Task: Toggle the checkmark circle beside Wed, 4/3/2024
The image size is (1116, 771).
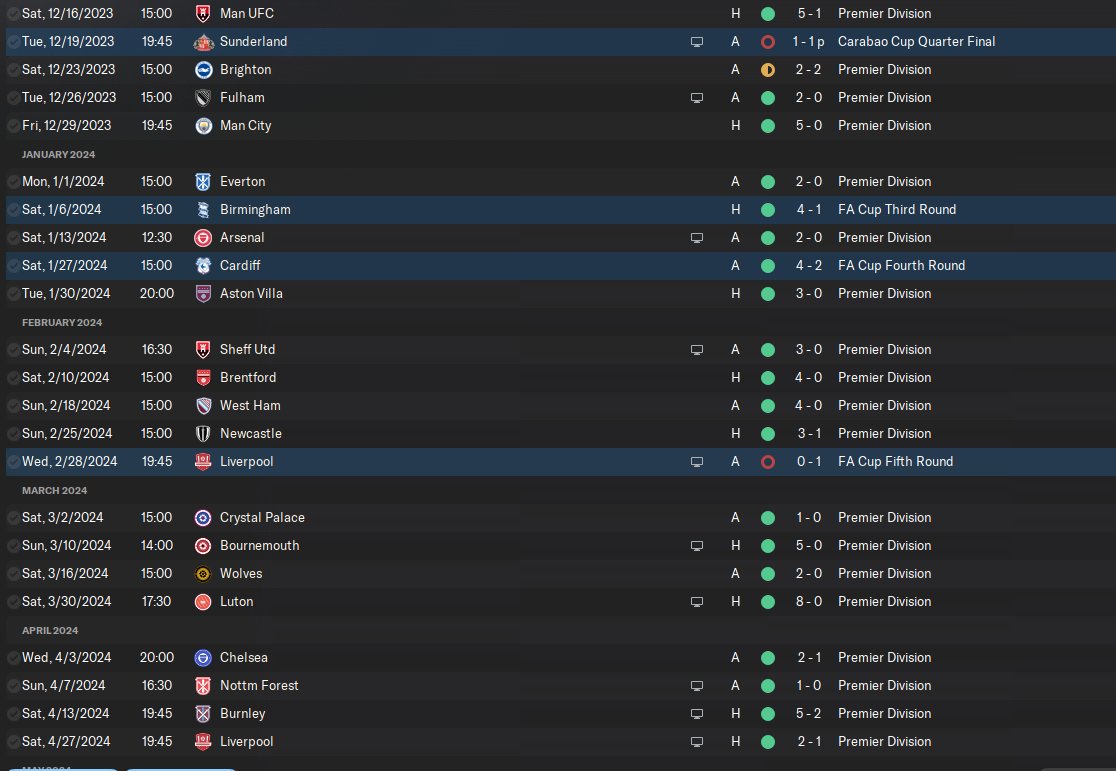Action: [13, 658]
